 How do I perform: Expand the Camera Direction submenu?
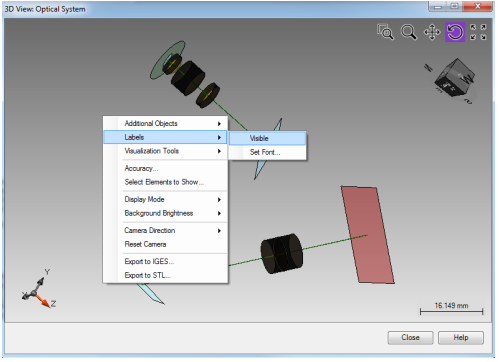pyautogui.click(x=165, y=231)
